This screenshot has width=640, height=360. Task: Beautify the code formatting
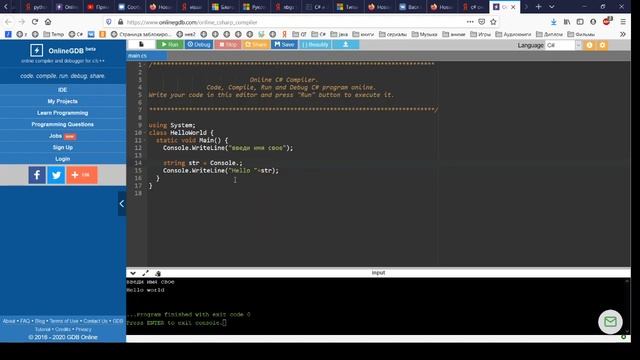point(315,44)
